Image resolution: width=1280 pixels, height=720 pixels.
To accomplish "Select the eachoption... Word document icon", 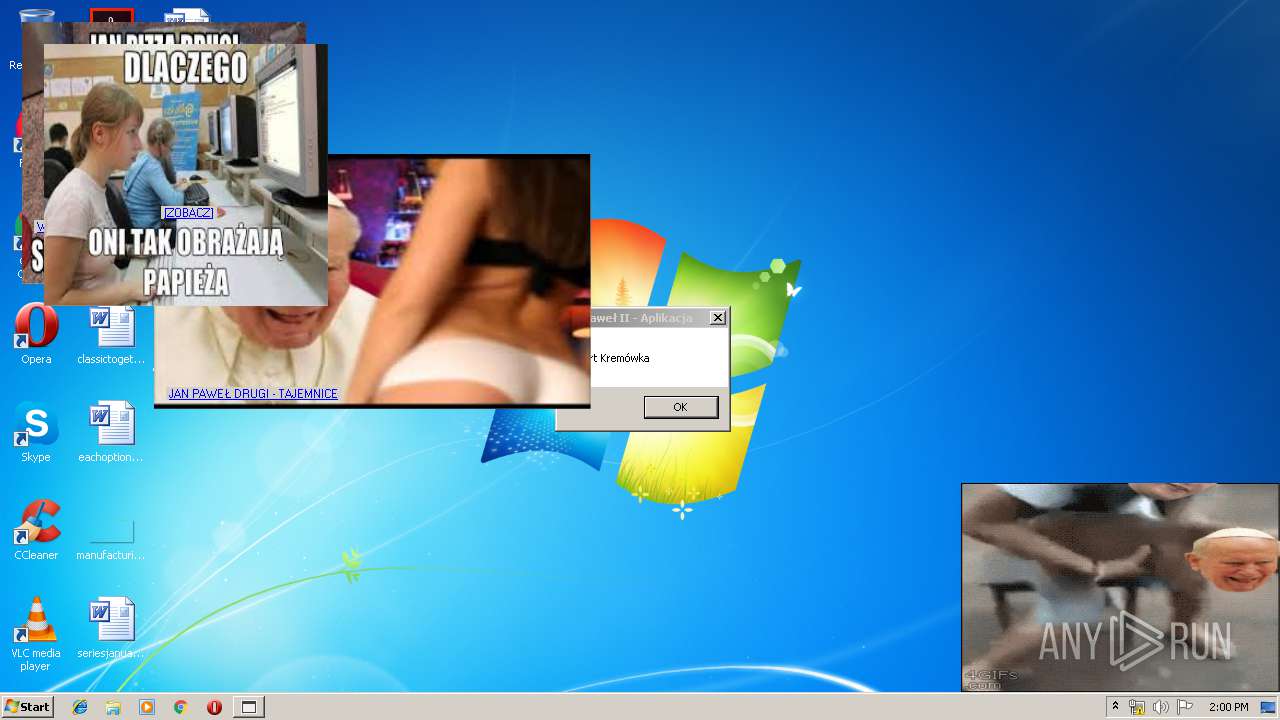I will tap(111, 433).
